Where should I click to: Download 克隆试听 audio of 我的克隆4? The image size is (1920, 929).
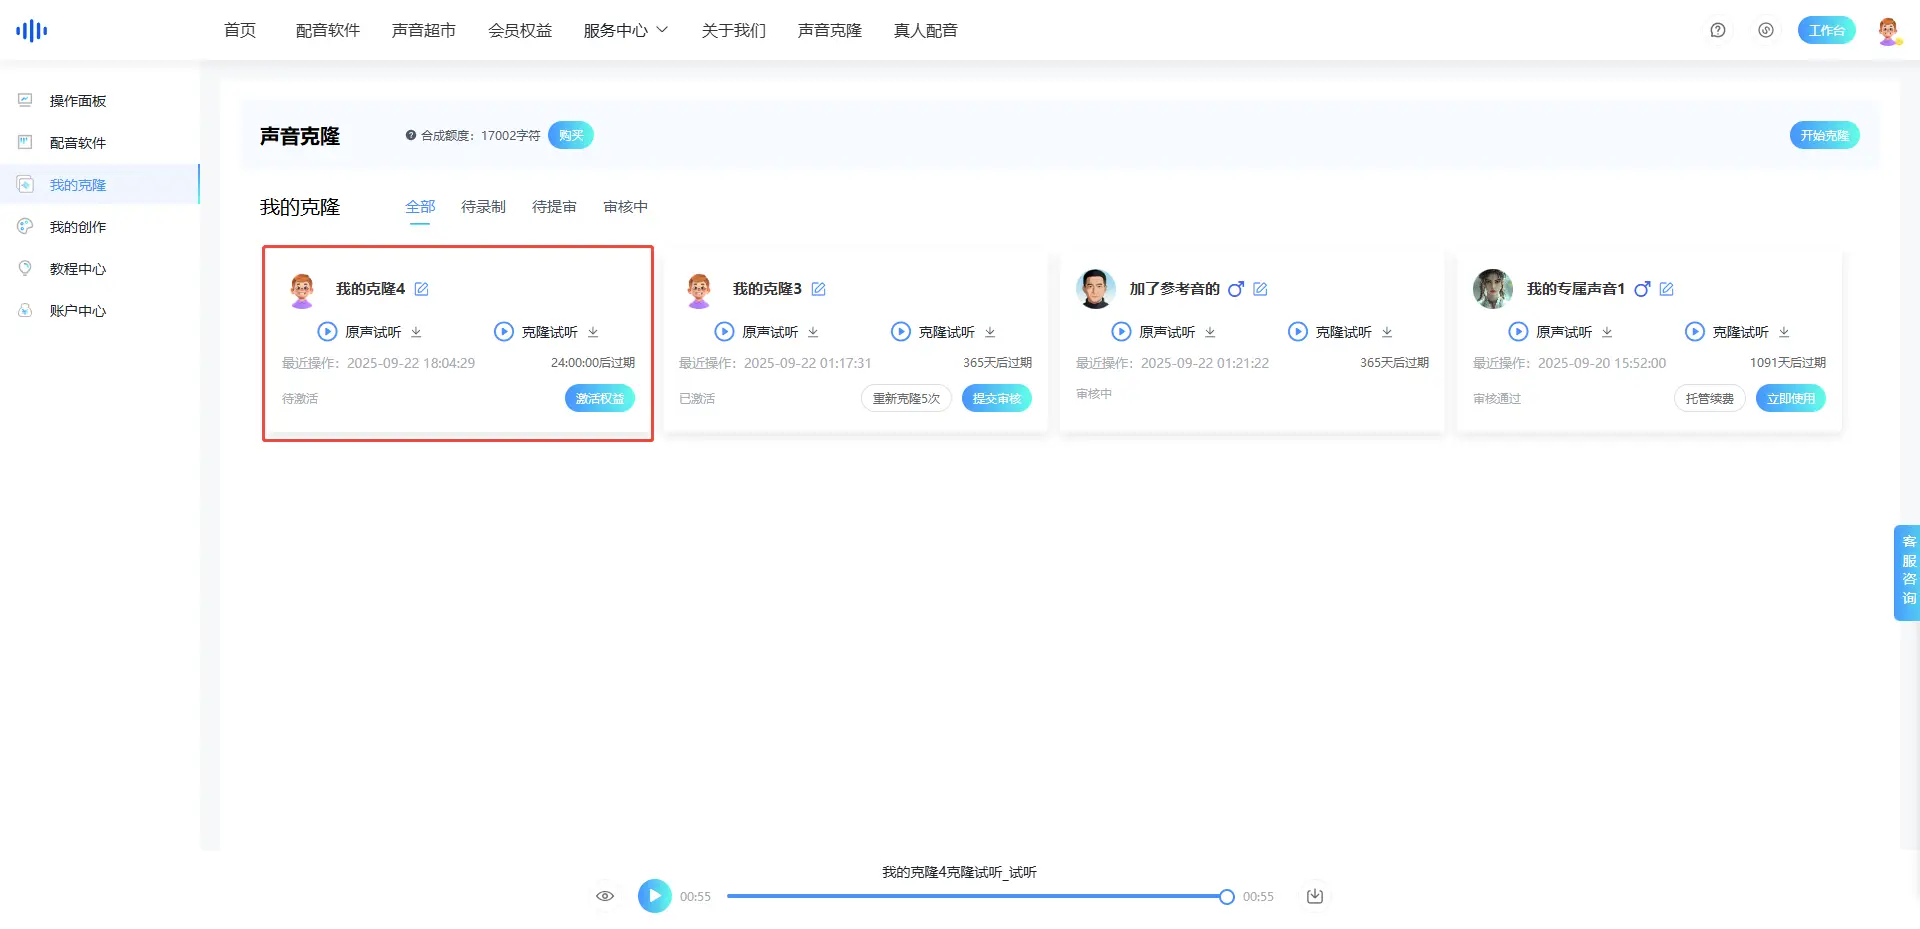click(x=593, y=332)
